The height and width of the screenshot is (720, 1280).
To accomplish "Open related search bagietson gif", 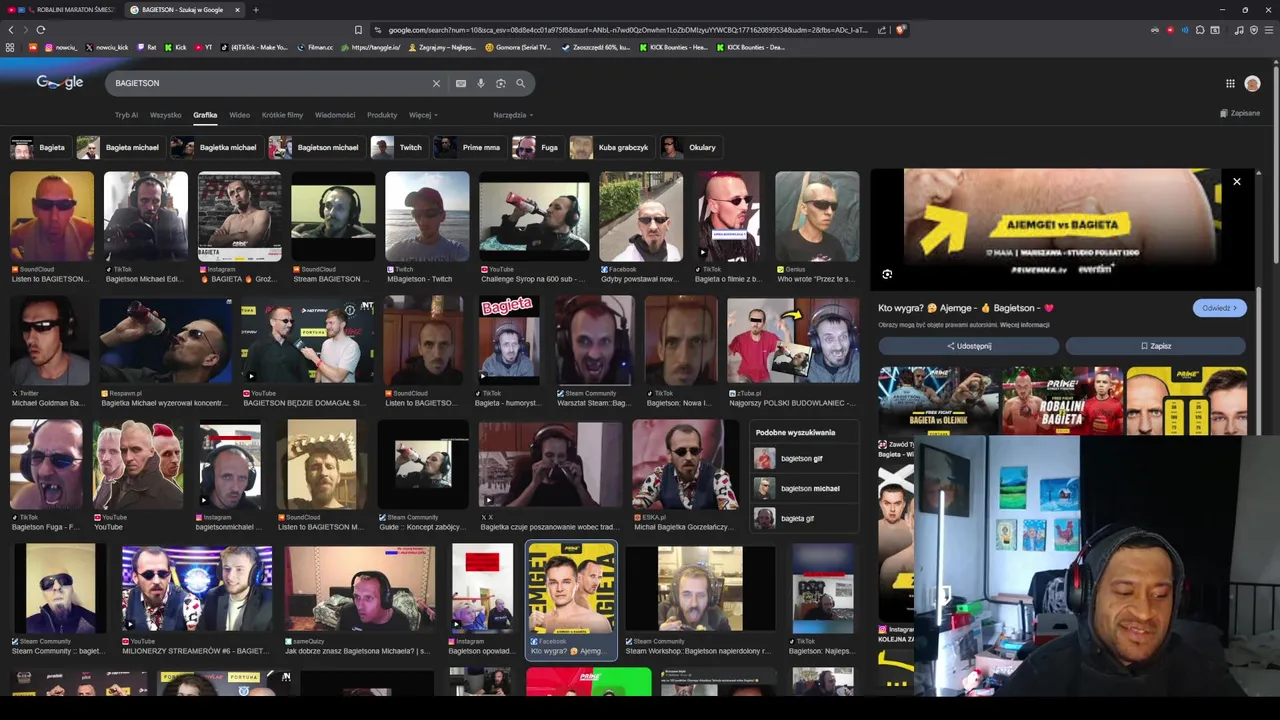I will click(x=802, y=459).
